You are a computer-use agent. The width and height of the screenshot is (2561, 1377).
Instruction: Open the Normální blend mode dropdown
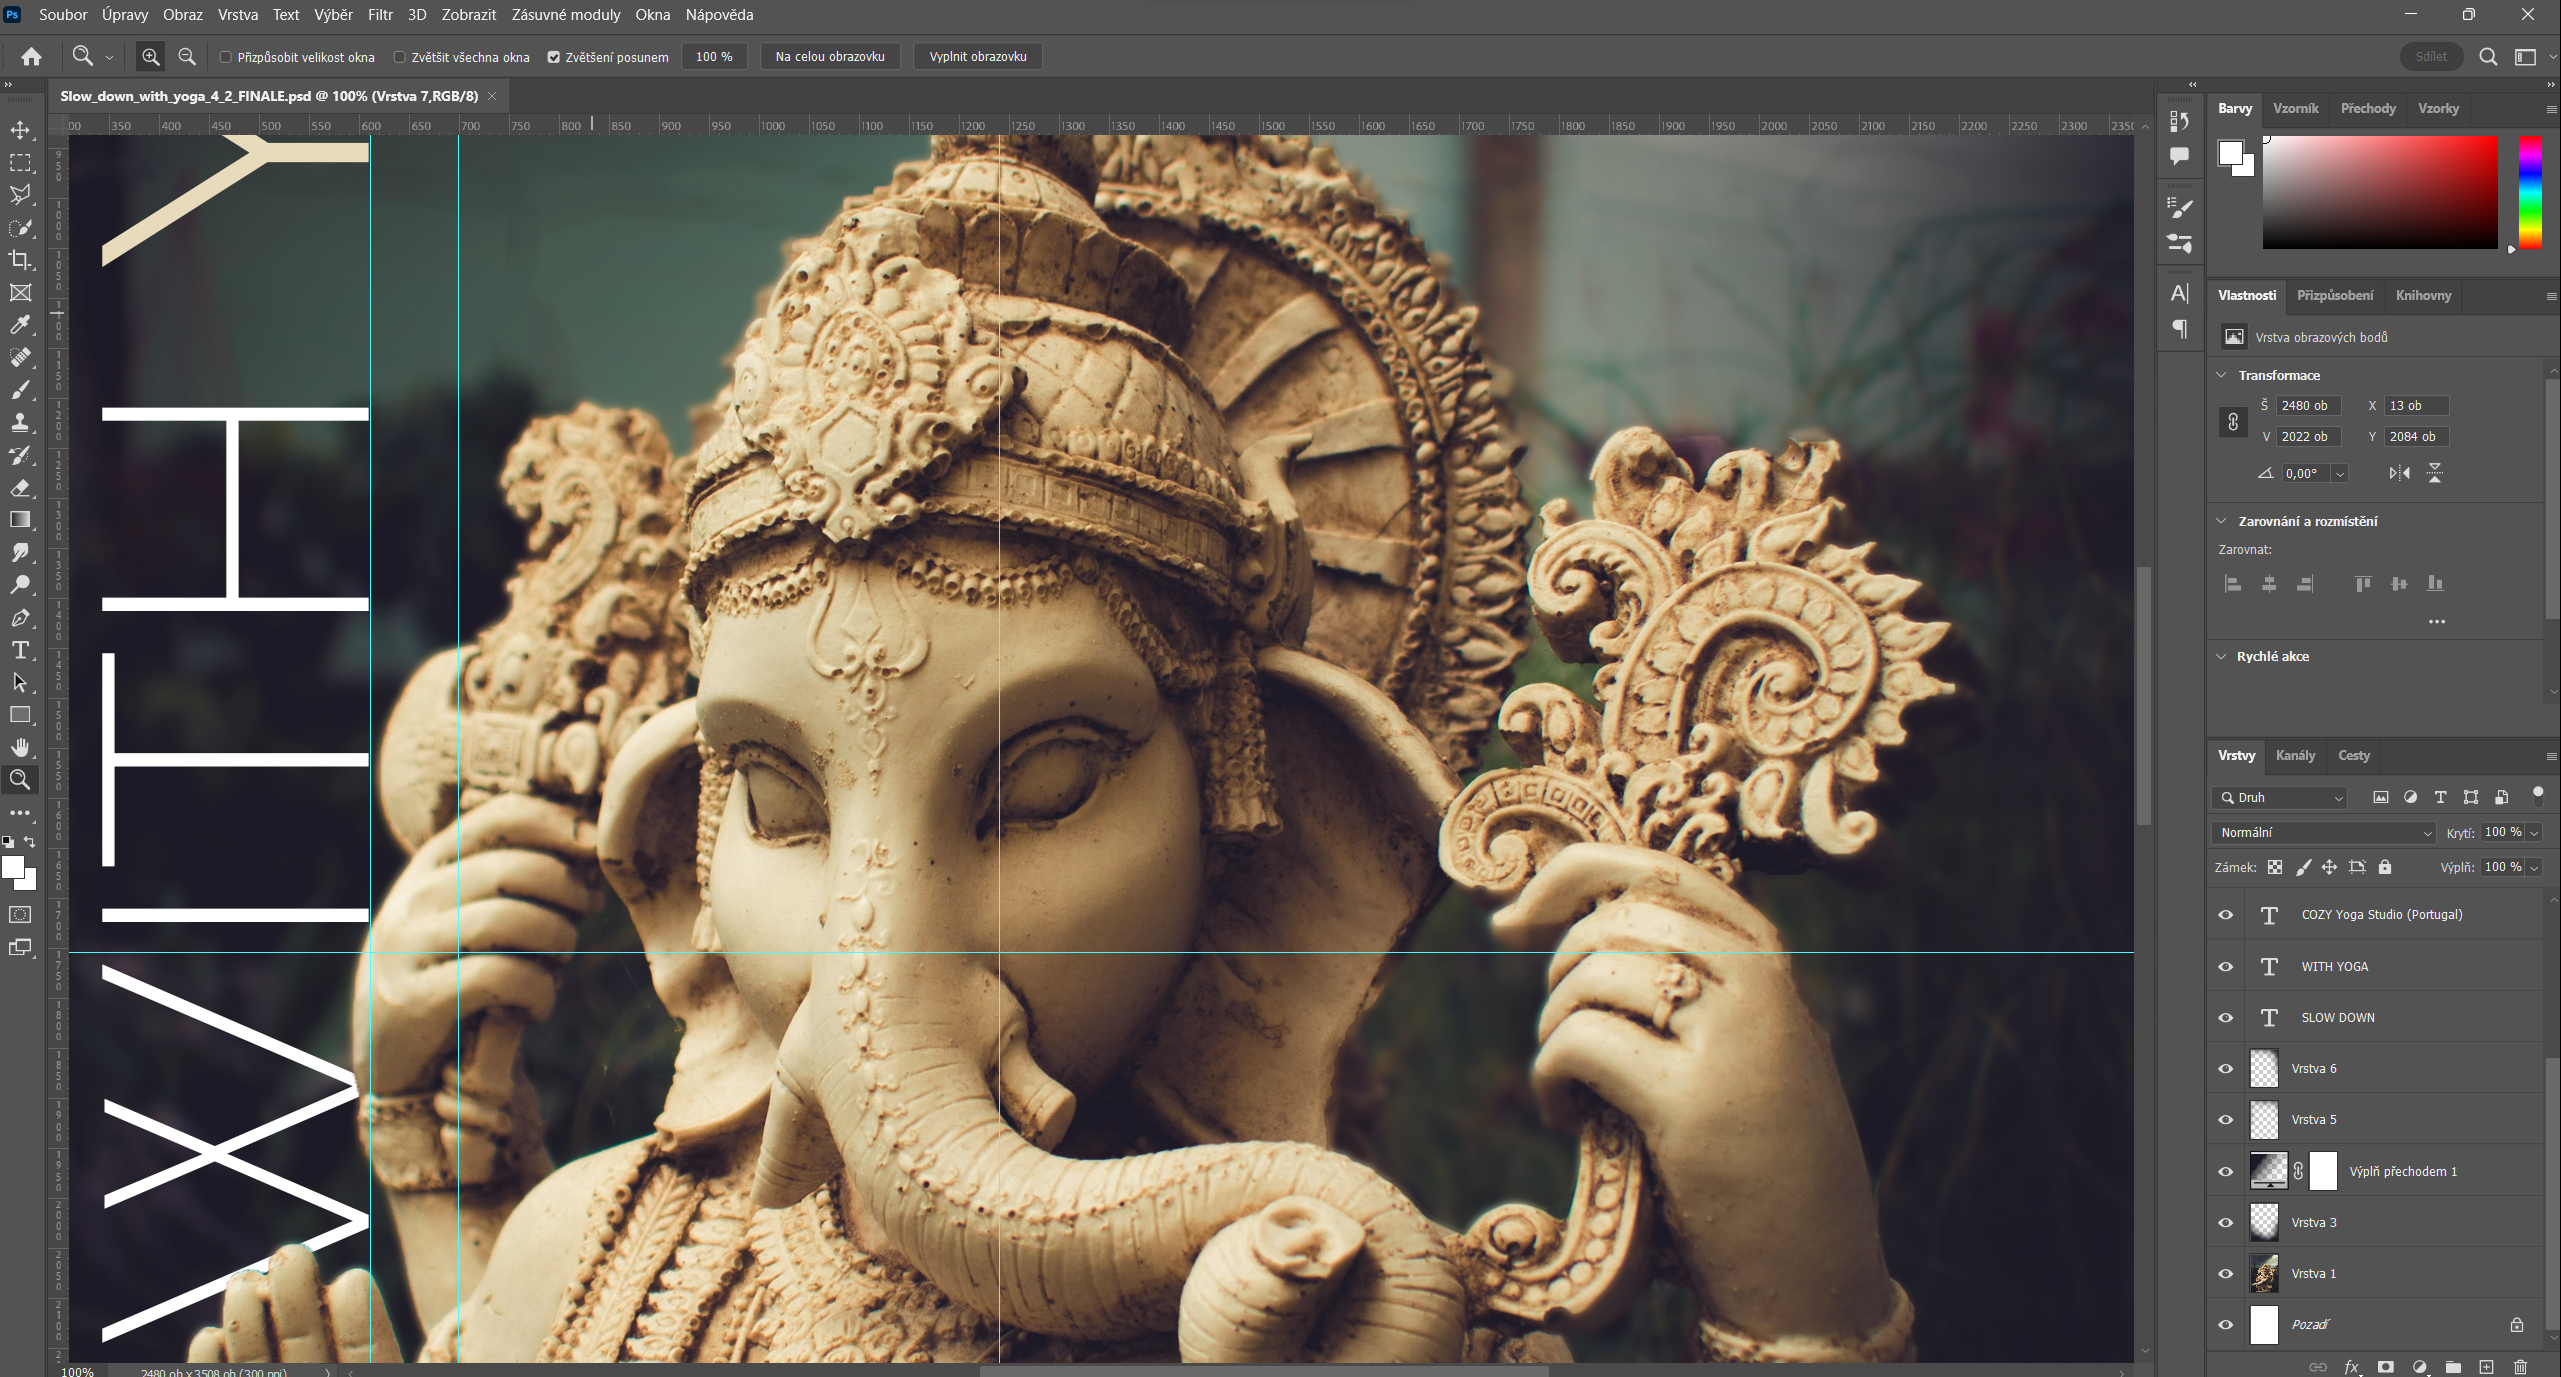pos(2324,832)
